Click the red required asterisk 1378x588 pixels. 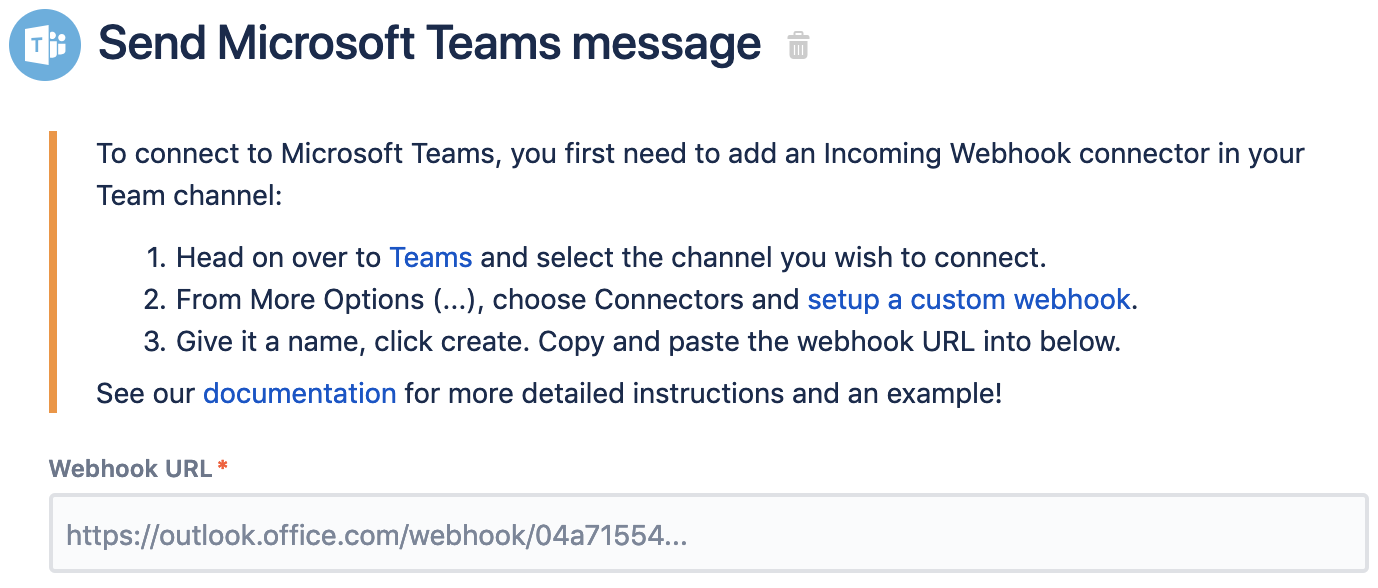[x=223, y=466]
